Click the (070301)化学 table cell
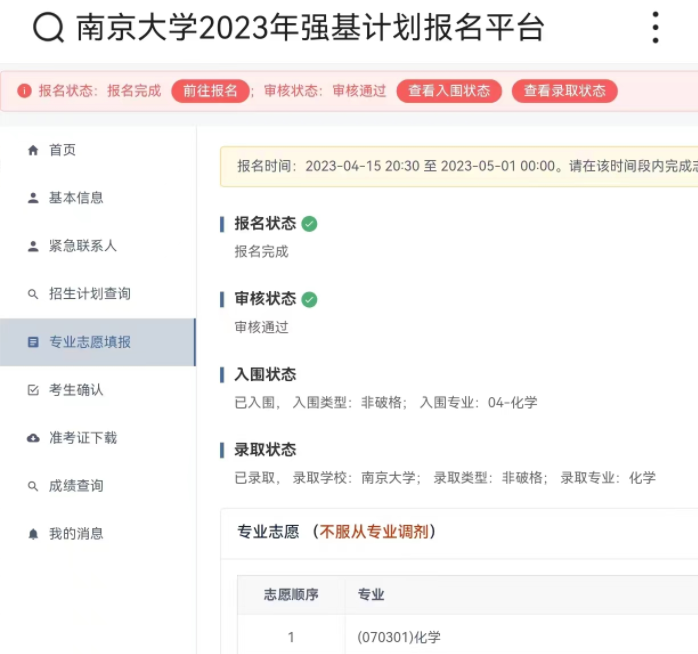This screenshot has height=654, width=698. [398, 638]
